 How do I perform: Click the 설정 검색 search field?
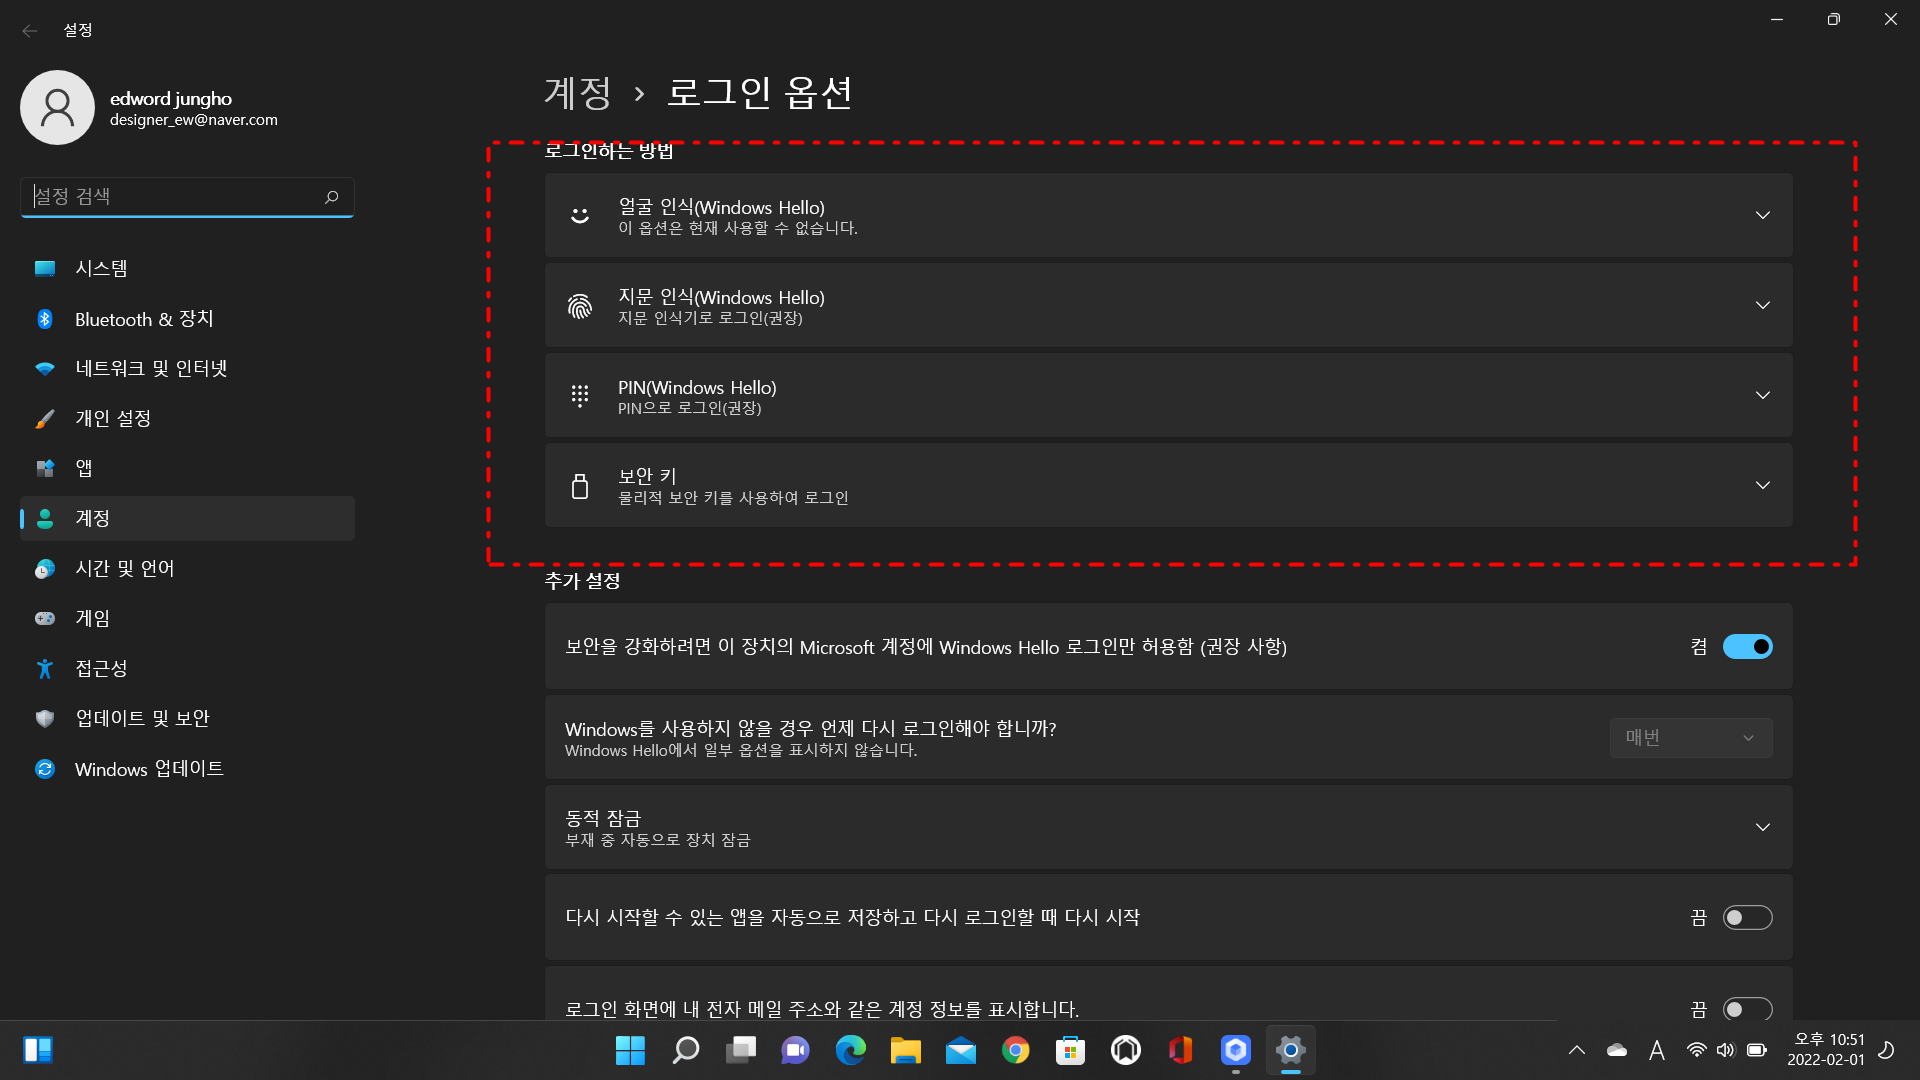coord(186,196)
